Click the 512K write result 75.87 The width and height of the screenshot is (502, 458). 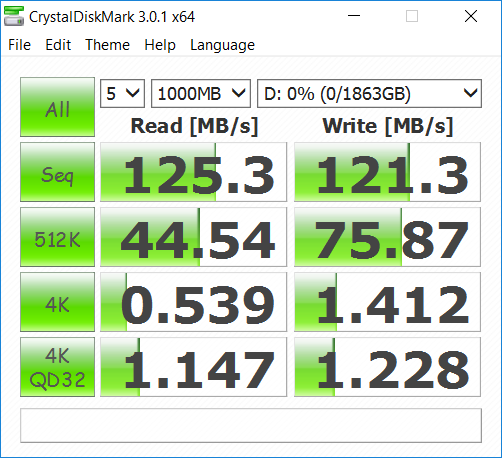pos(387,237)
